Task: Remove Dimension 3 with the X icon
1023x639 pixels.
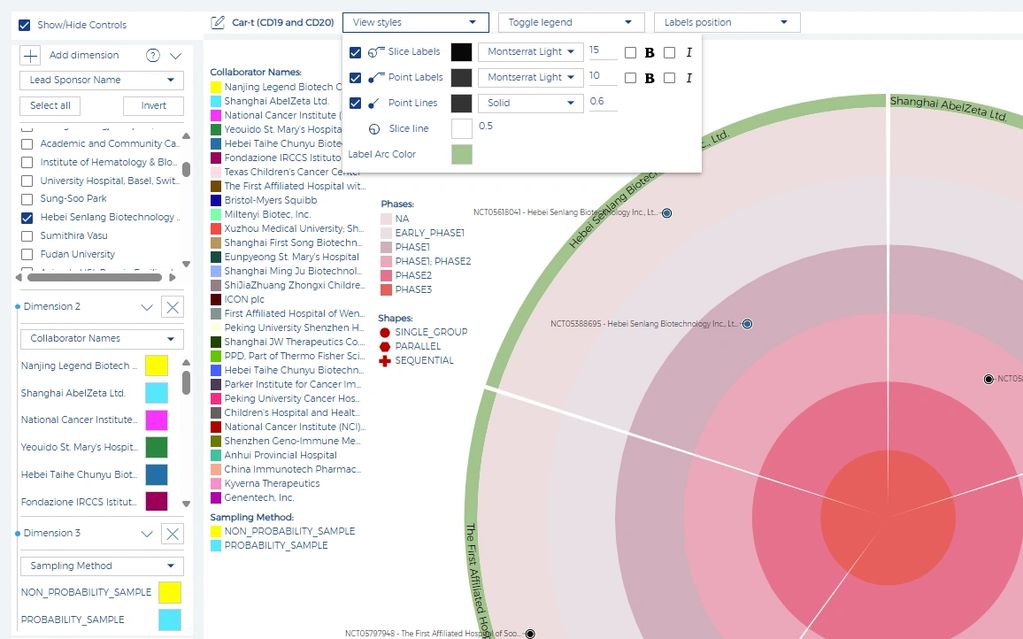Action: click(x=172, y=534)
